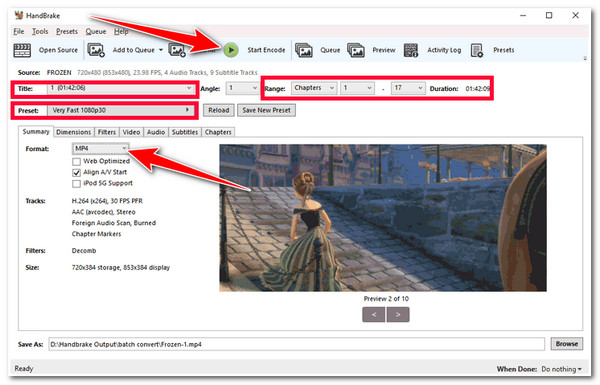Viewport: 600px width, 385px height.
Task: Maximize the HandBrake window
Action: (x=549, y=15)
